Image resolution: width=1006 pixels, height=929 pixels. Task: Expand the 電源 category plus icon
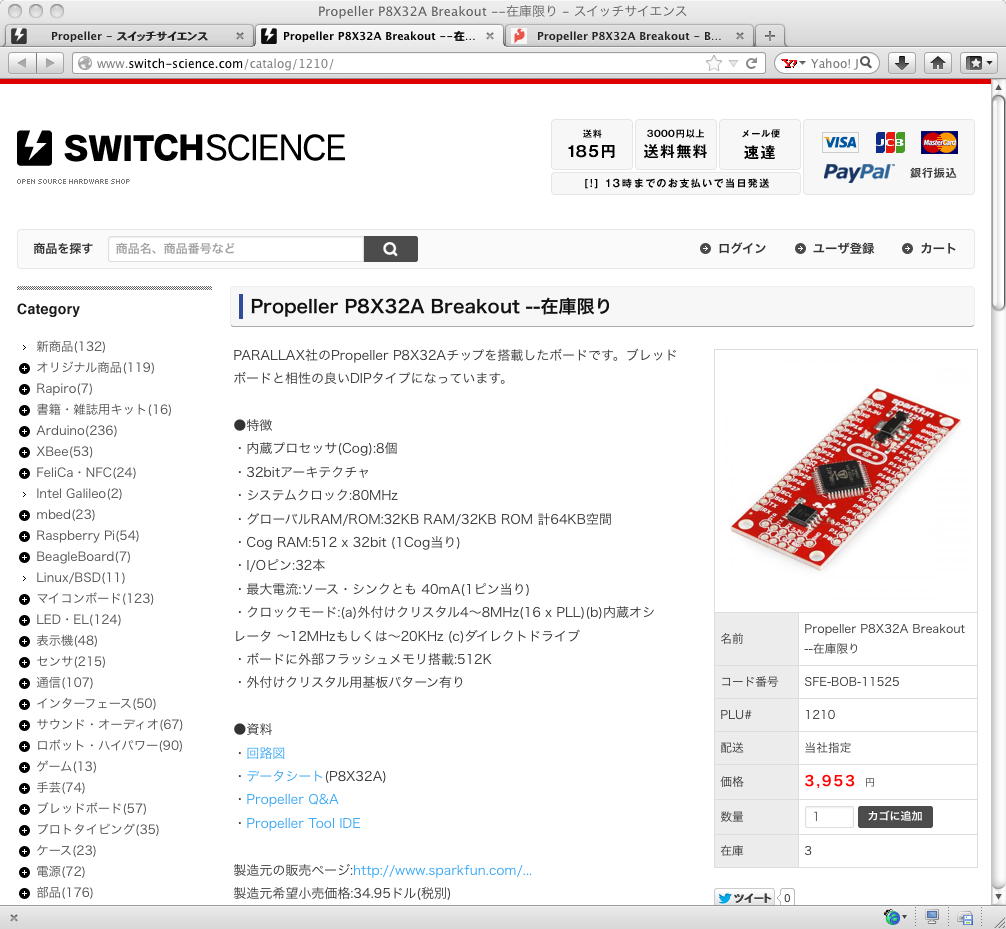24,873
